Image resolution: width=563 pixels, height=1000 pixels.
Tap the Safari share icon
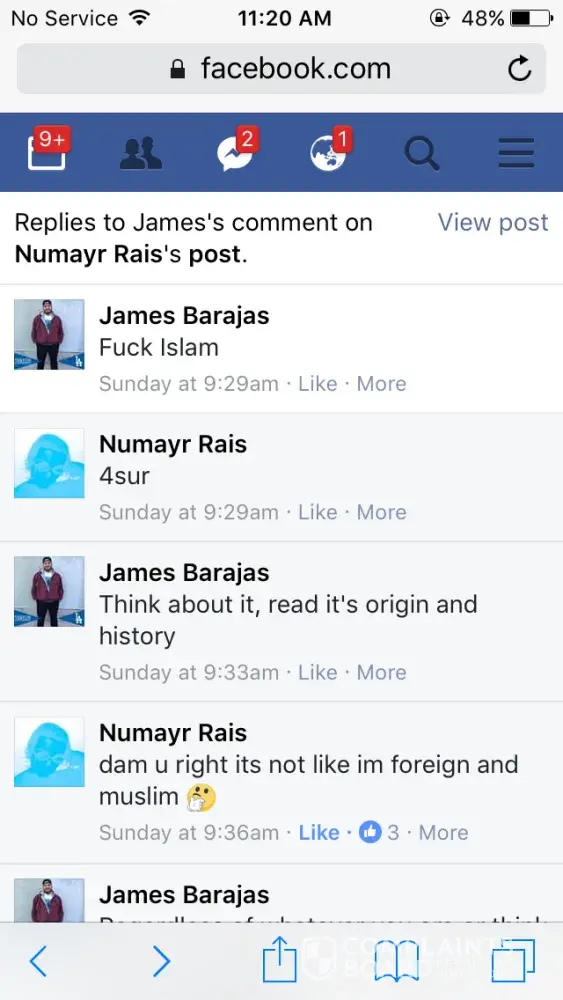[x=280, y=959]
